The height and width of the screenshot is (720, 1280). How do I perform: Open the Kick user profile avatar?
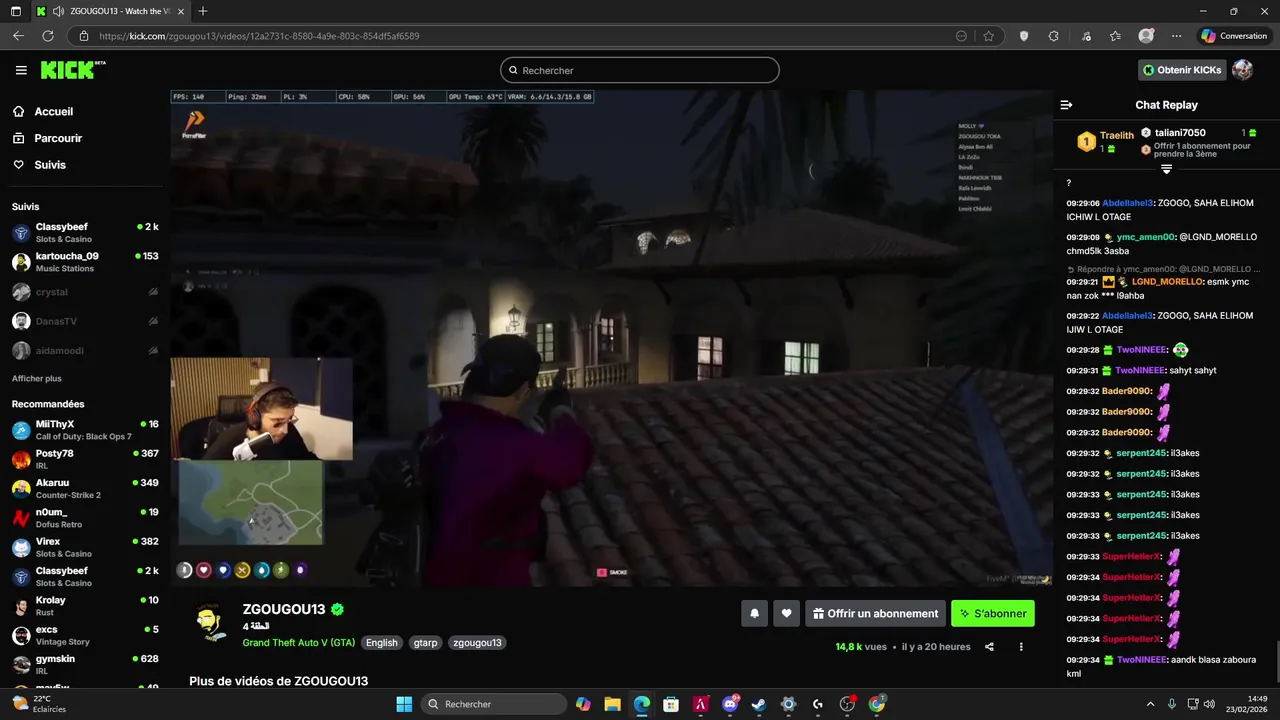(x=1242, y=70)
